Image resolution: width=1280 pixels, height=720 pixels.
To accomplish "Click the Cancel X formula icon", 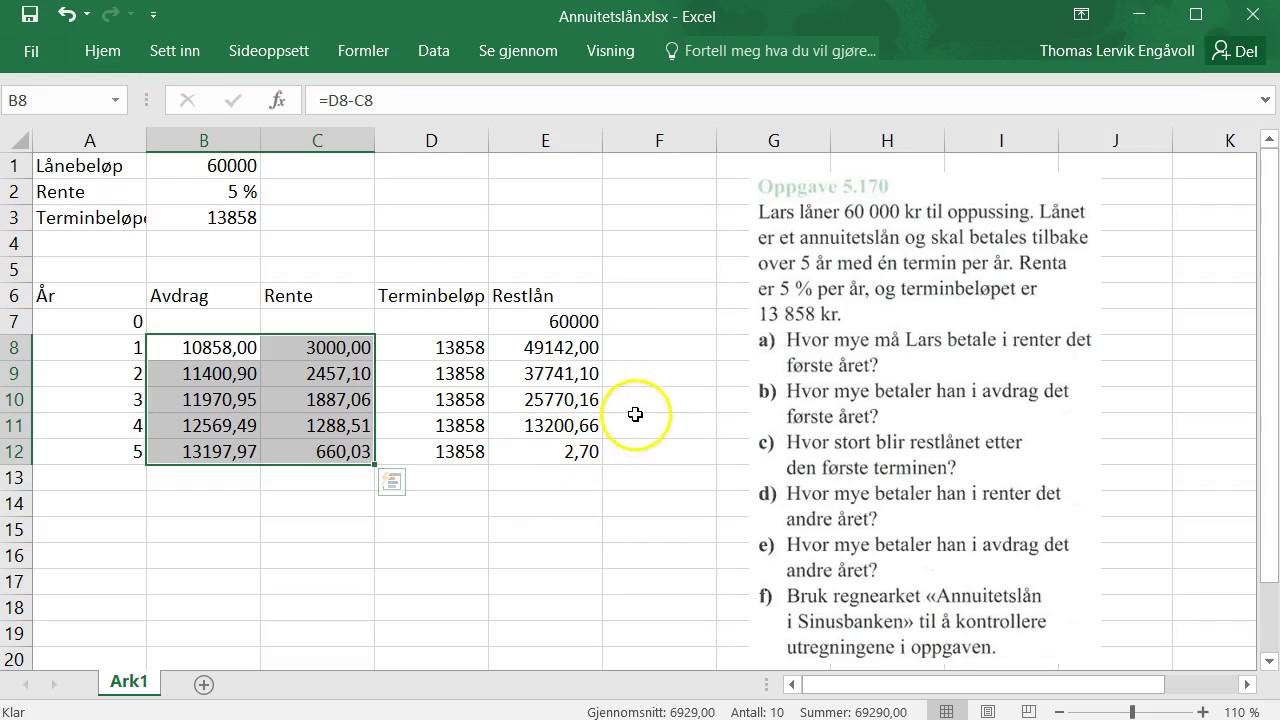I will (x=187, y=100).
